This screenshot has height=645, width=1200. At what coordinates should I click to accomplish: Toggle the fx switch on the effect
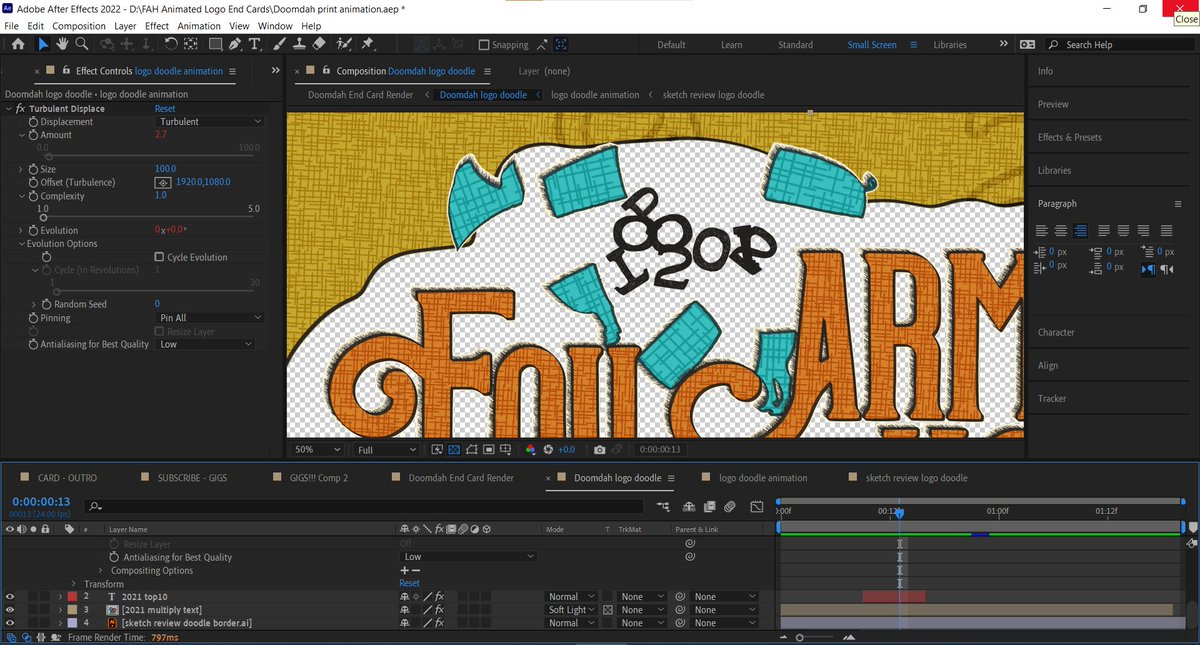[x=20, y=108]
